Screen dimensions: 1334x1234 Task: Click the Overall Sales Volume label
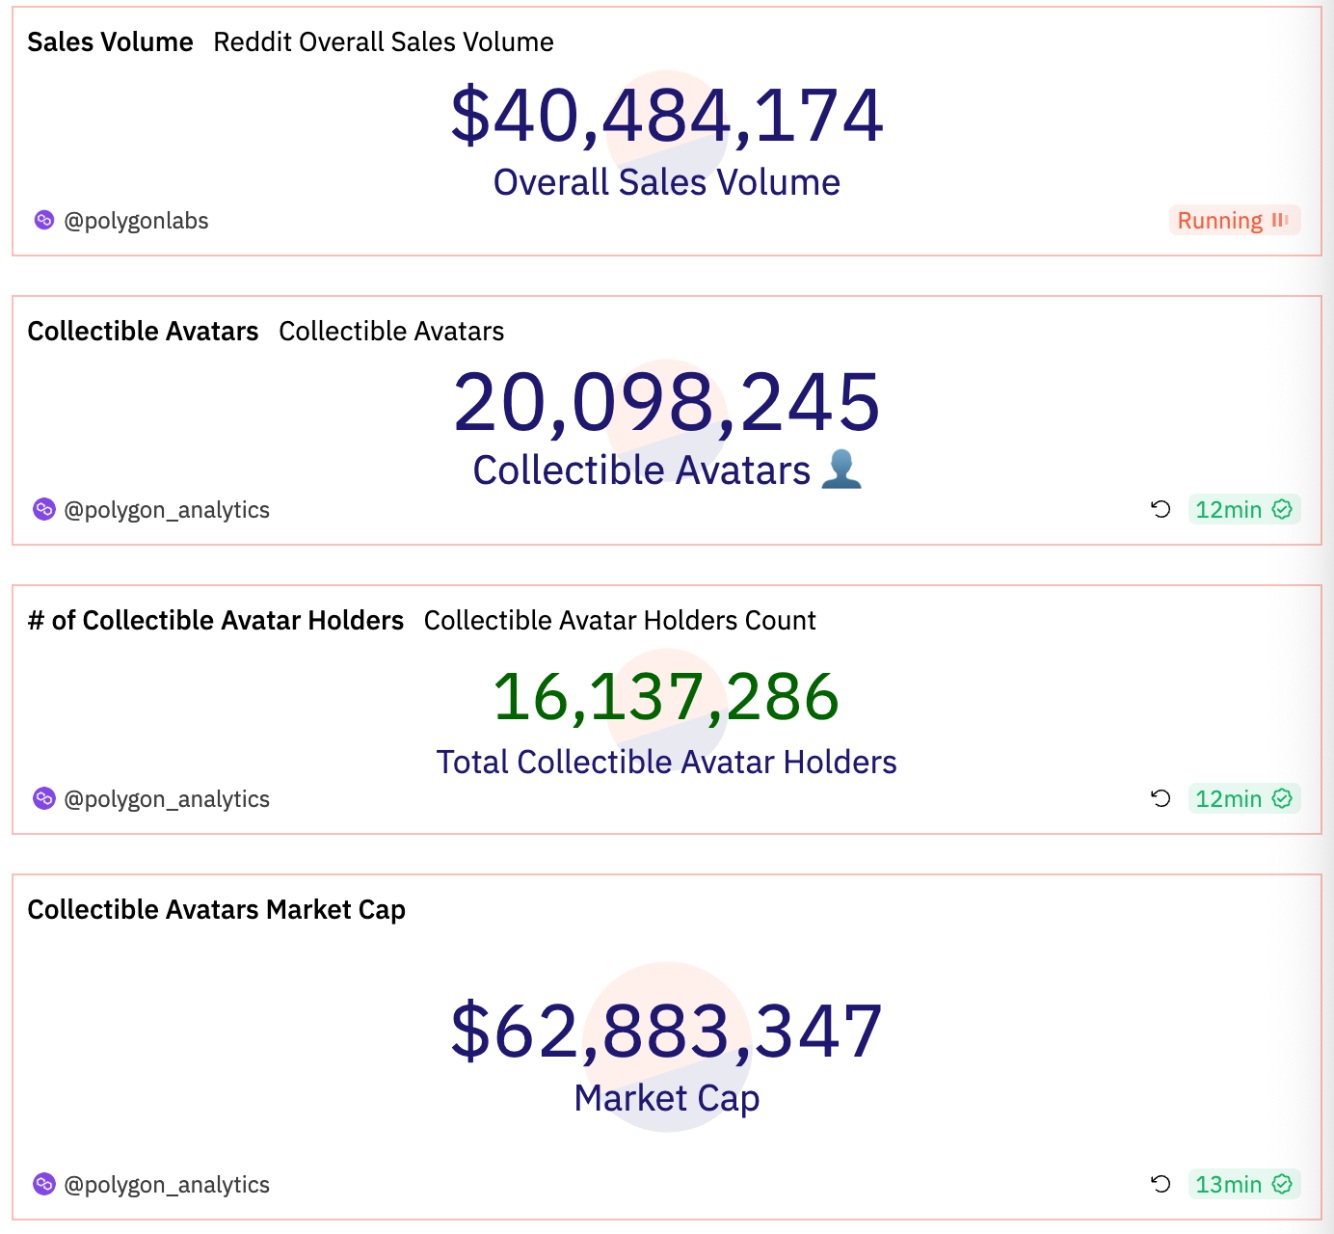pyautogui.click(x=665, y=182)
